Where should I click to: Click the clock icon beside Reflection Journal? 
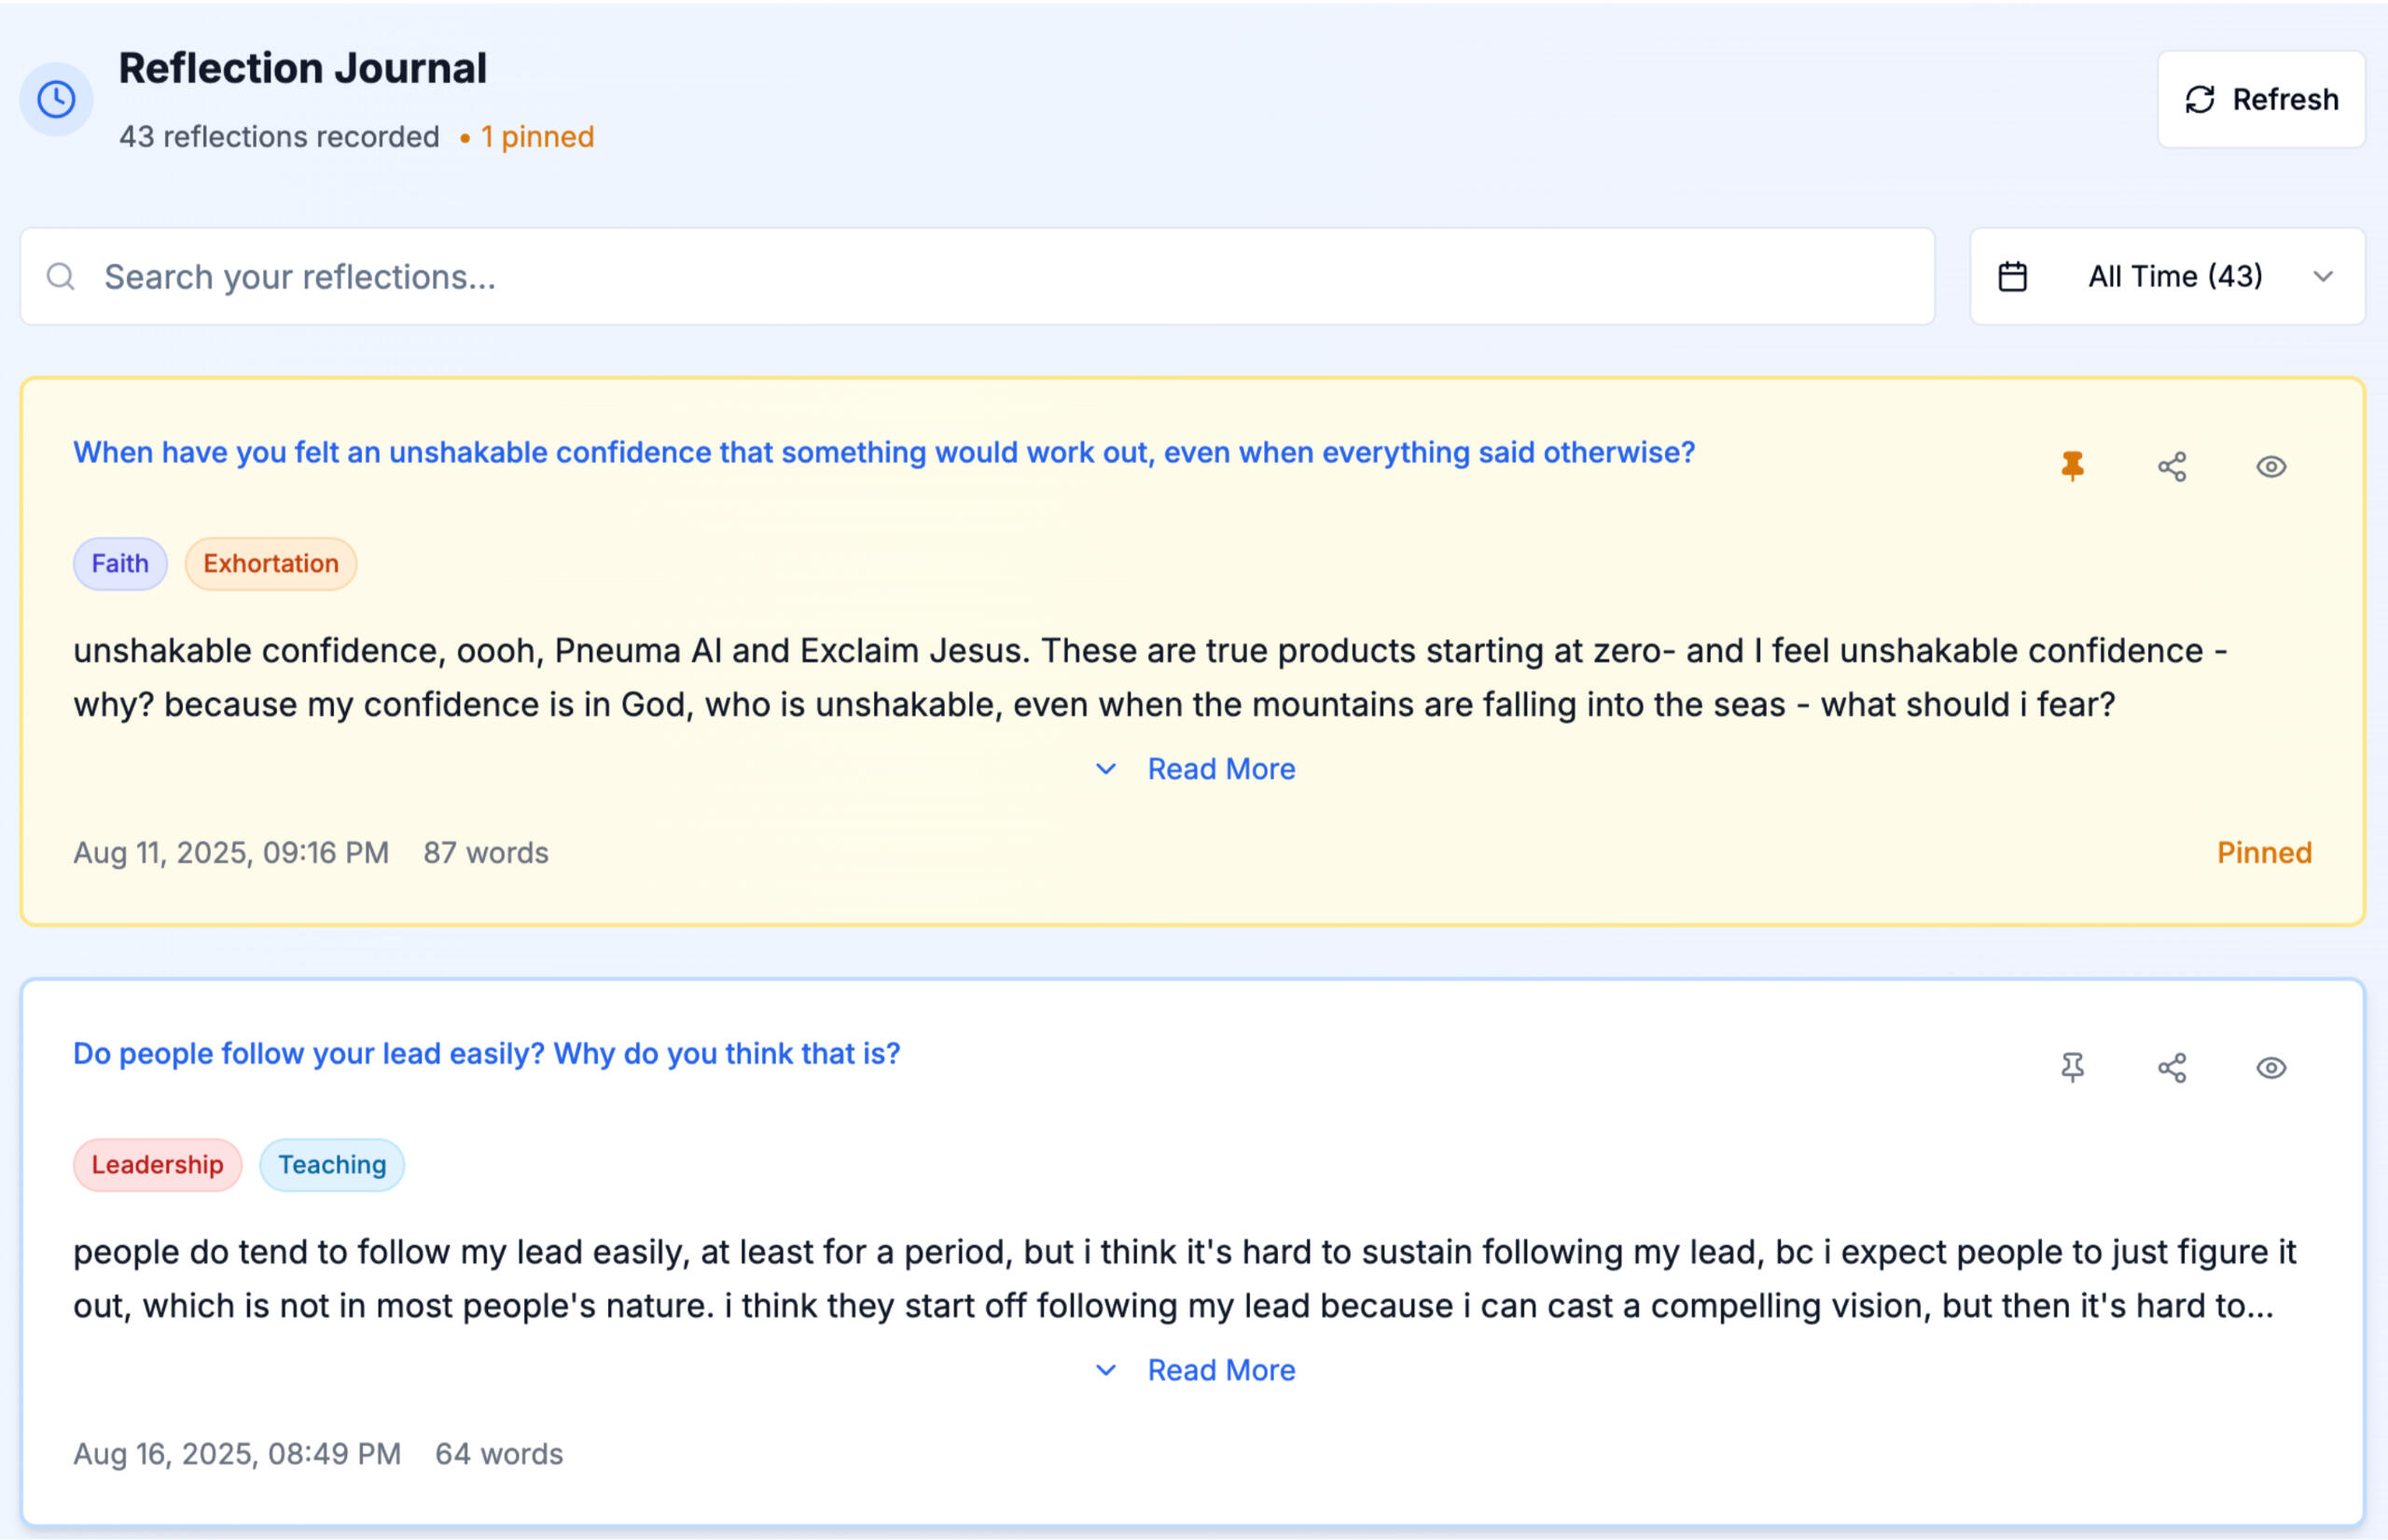pos(56,99)
